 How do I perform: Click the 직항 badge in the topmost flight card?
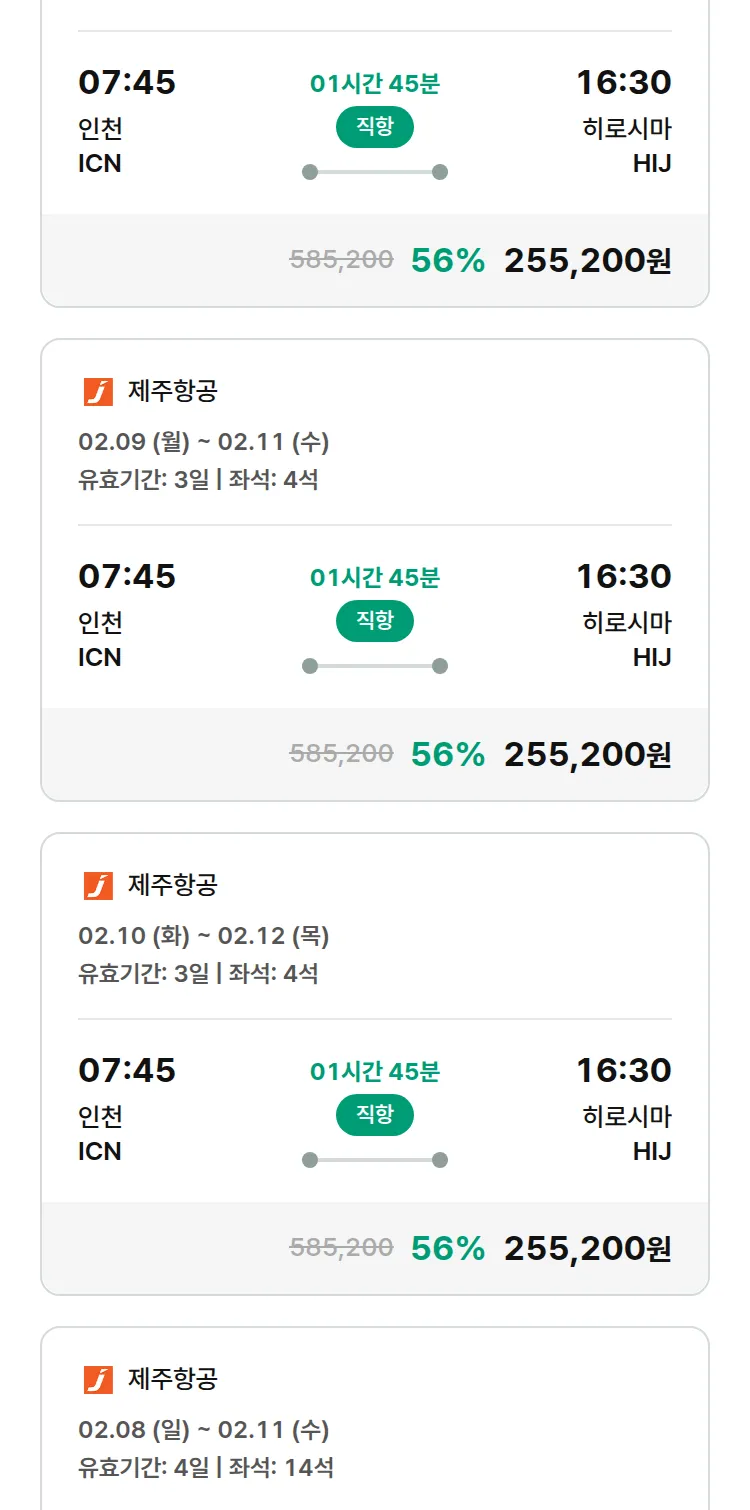click(375, 127)
